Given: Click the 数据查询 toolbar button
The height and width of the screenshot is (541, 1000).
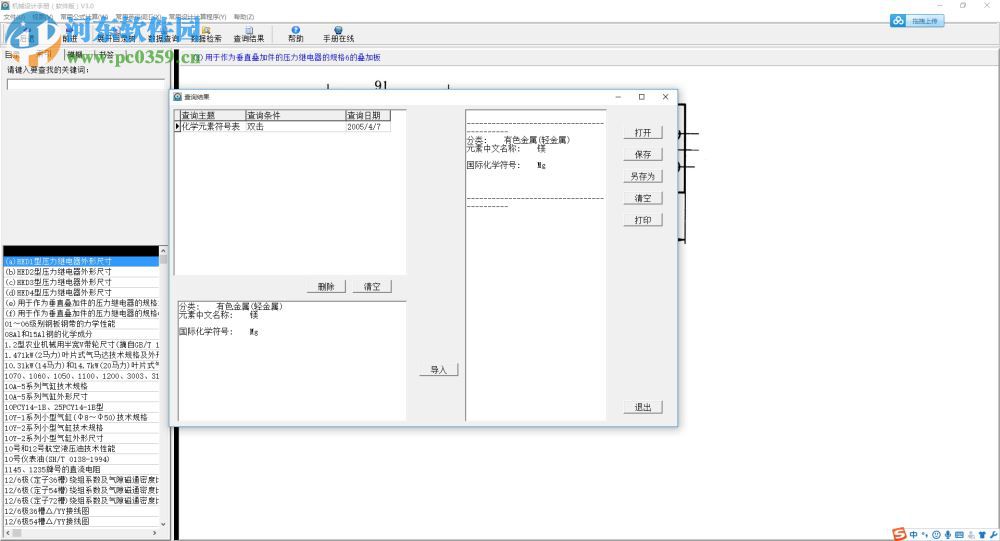Looking at the screenshot, I should click(163, 34).
